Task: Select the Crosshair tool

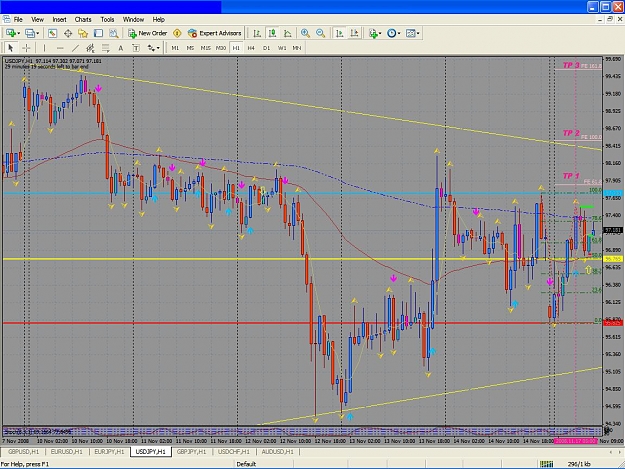Action: 26,48
